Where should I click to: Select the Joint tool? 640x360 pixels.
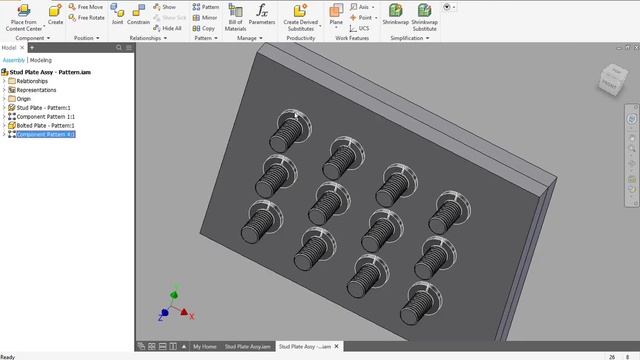(x=117, y=15)
